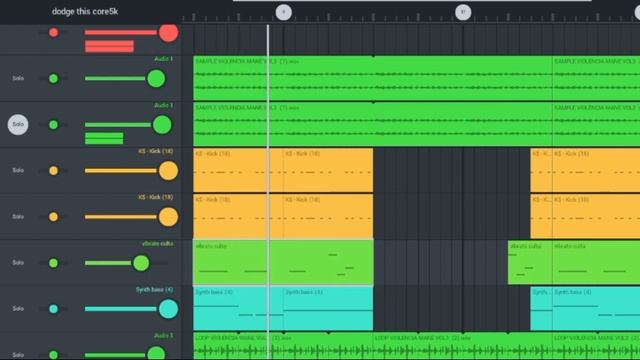Image resolution: width=640 pixels, height=360 pixels.
Task: Click the topmost Audio 1 volume knob
Action: [x=156, y=78]
